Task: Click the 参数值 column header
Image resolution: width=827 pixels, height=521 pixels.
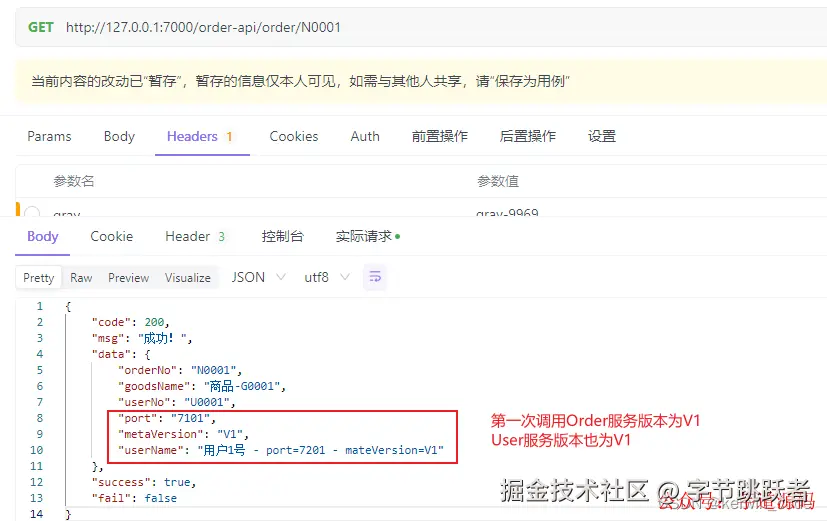Action: coord(498,181)
